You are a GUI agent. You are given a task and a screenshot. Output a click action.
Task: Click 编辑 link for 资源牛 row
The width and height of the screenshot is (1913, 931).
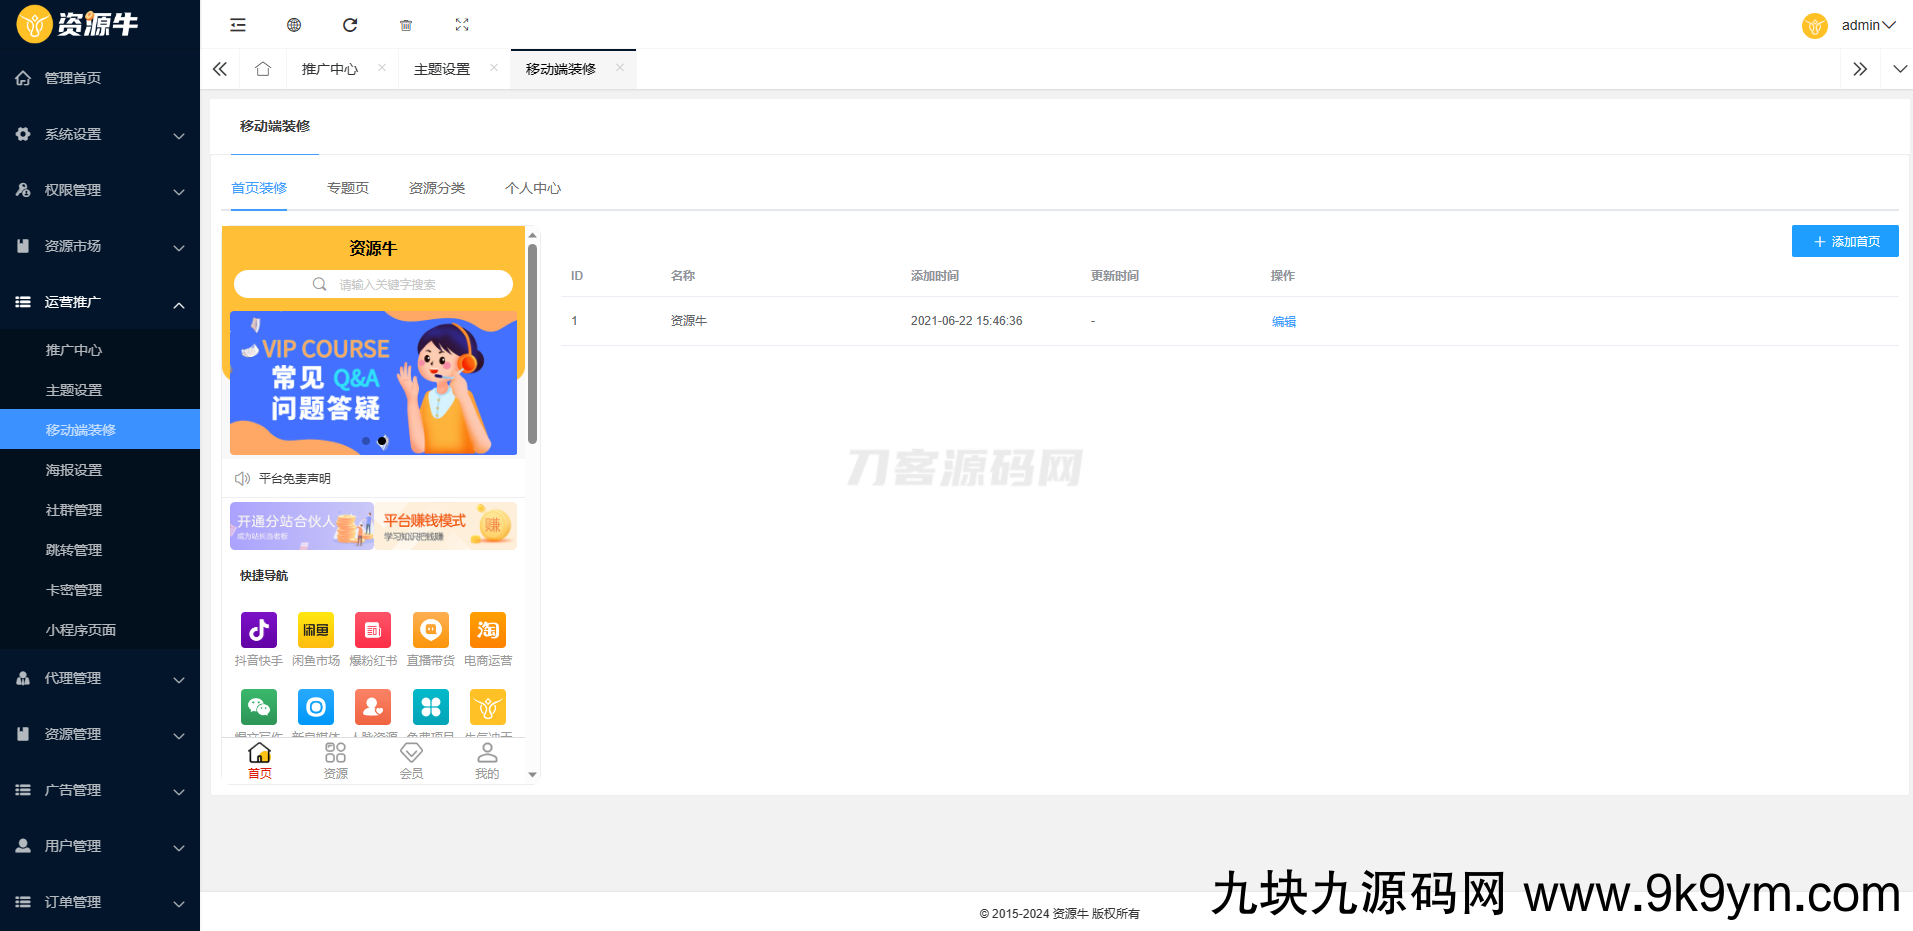pos(1284,321)
